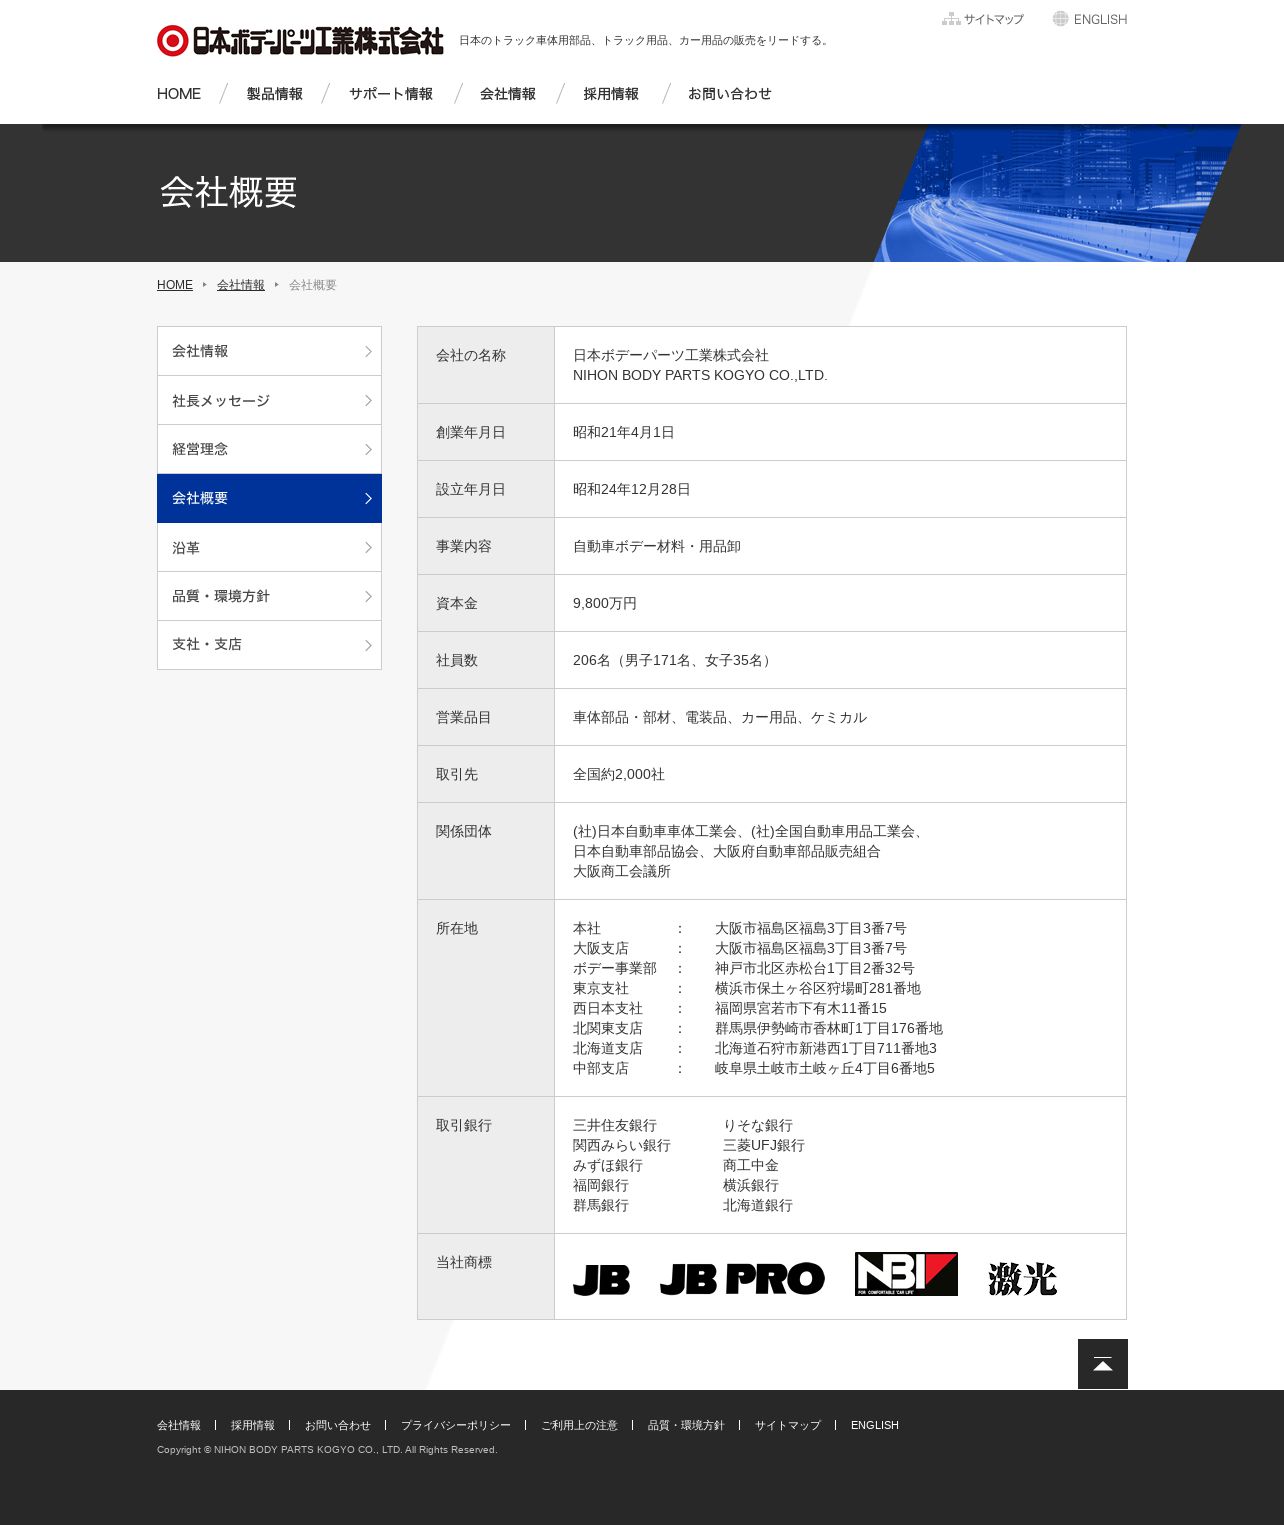Open the footer プライバシーポリシー link
Screen dimensions: 1284x1525
[x=456, y=1425]
